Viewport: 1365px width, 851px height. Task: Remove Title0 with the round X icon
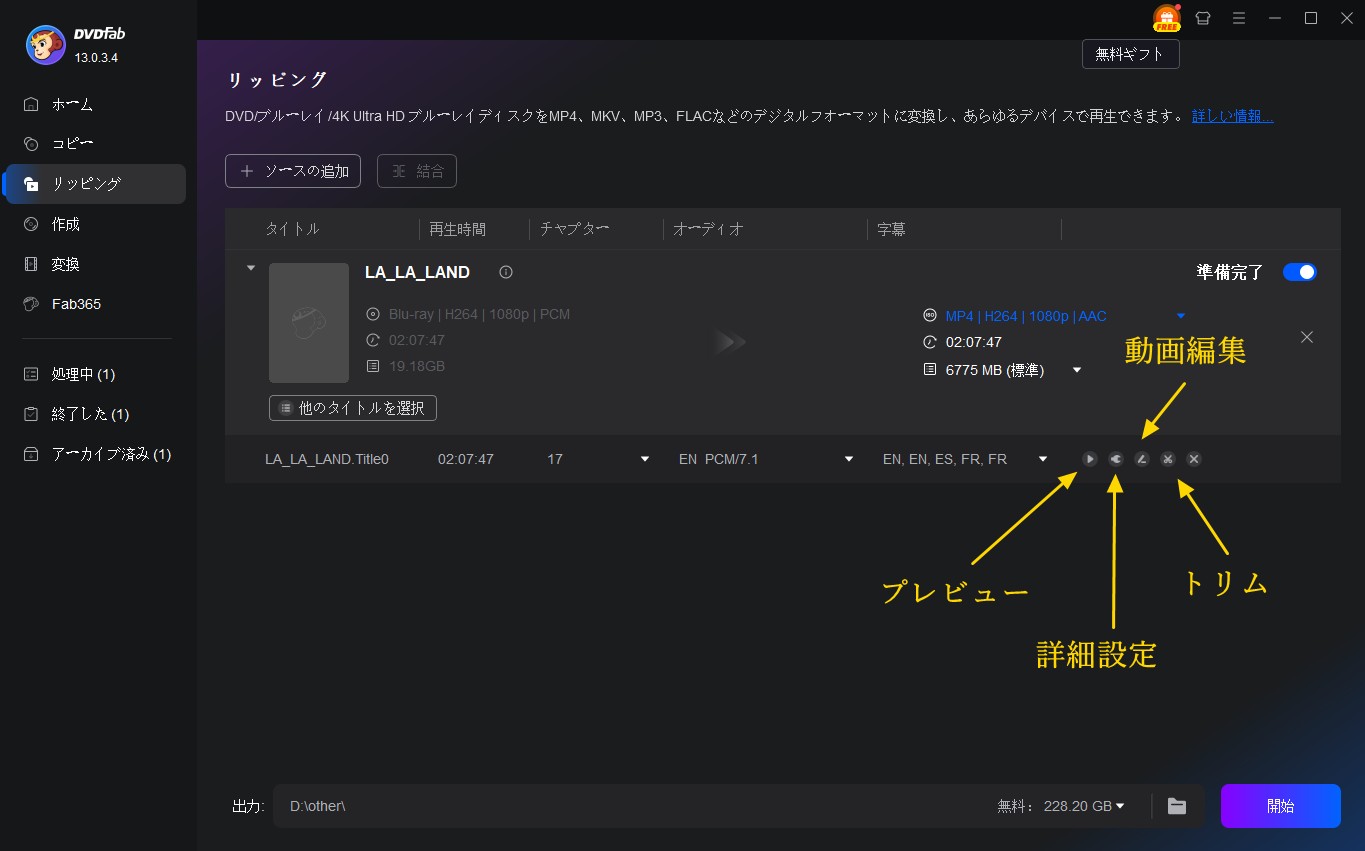pyautogui.click(x=1194, y=459)
